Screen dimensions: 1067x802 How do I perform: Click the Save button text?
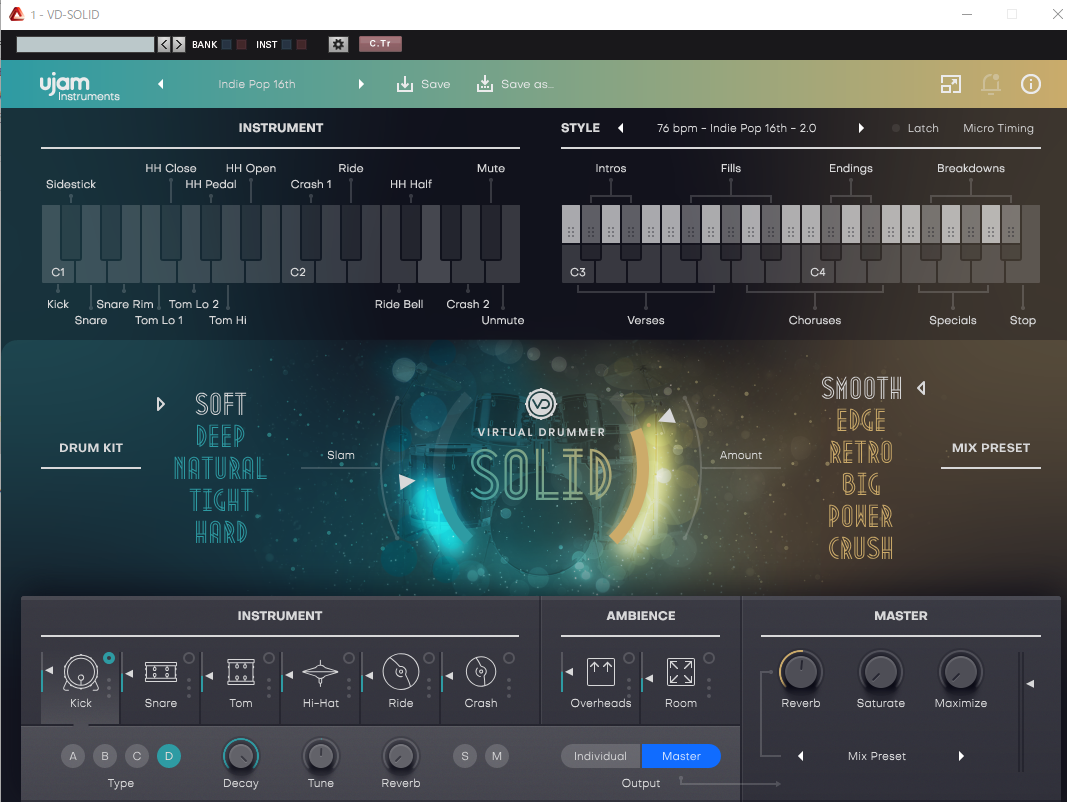click(x=436, y=84)
